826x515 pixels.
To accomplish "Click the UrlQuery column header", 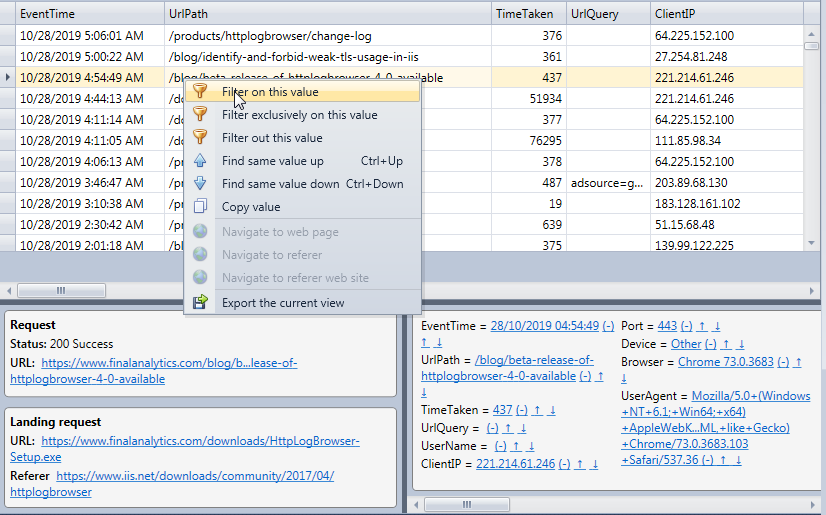I will point(608,14).
